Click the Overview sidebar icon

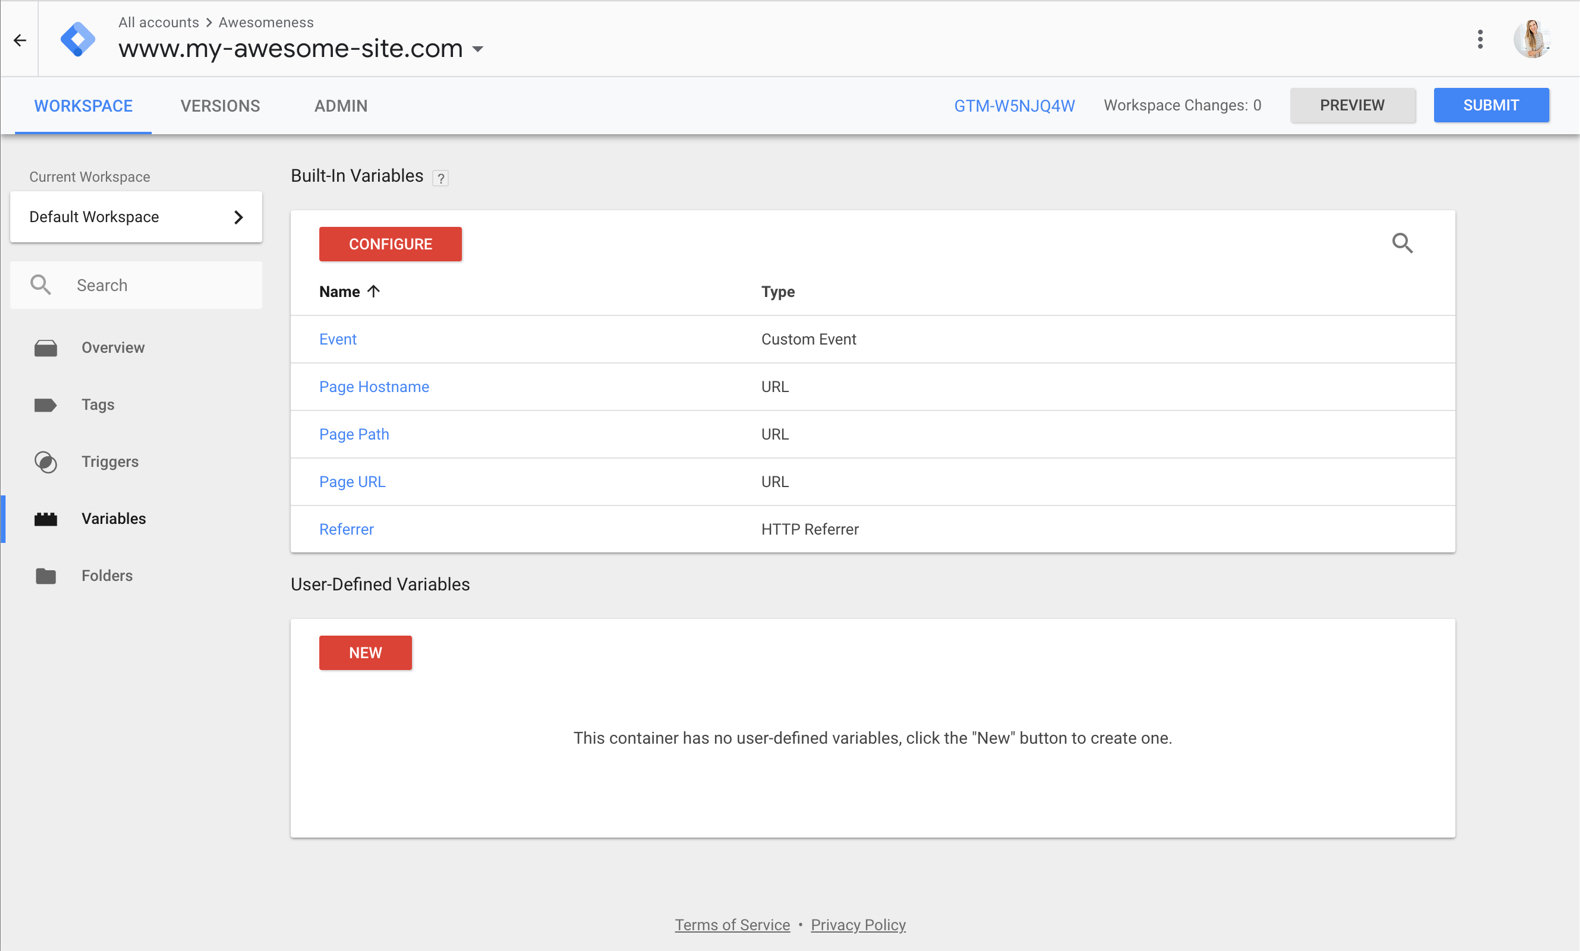pyautogui.click(x=46, y=348)
